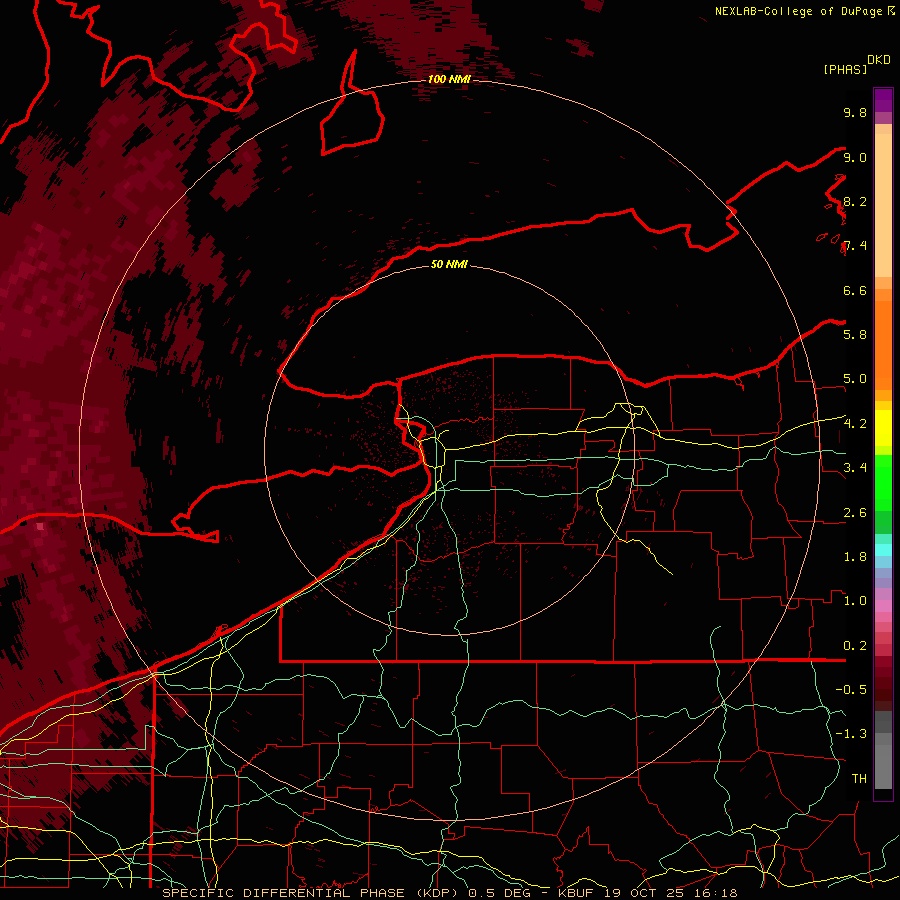Click the orange segment of the color bar
The image size is (900, 900).
click(883, 344)
